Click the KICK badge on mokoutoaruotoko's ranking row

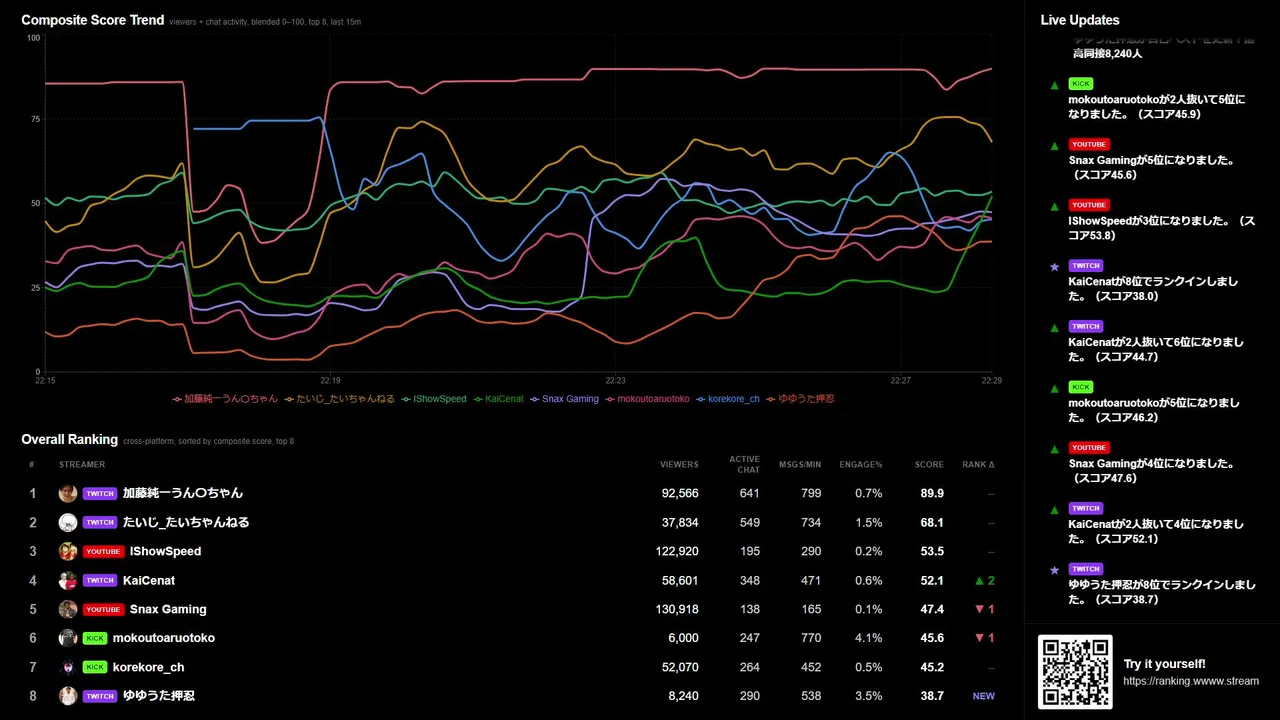[x=95, y=638]
